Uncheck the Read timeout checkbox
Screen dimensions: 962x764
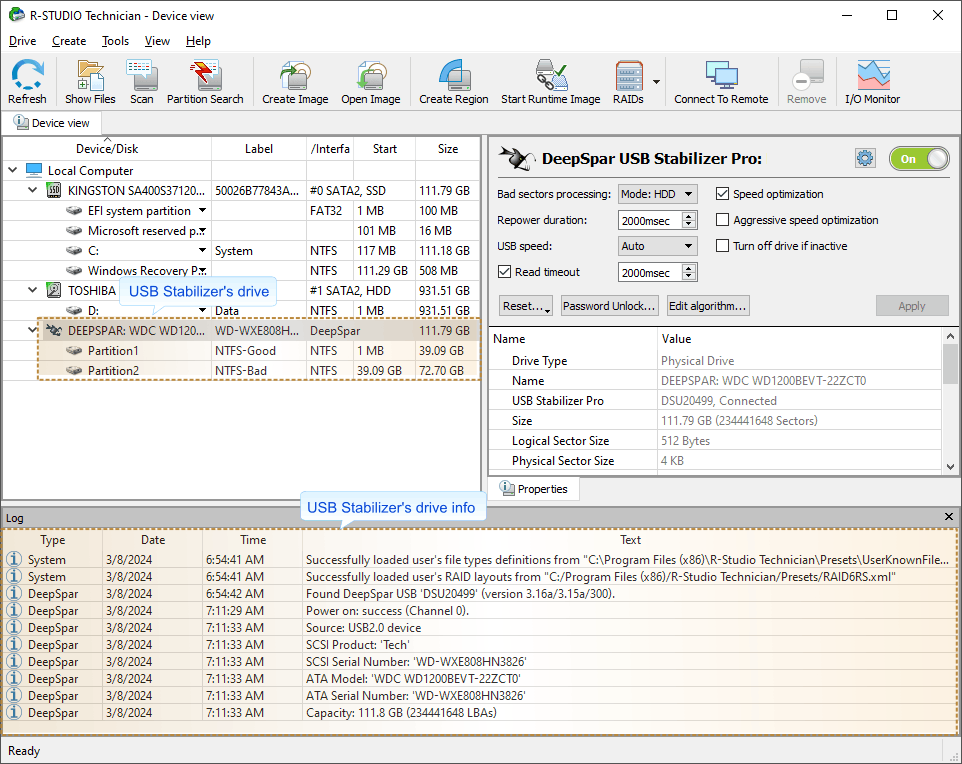(x=504, y=272)
